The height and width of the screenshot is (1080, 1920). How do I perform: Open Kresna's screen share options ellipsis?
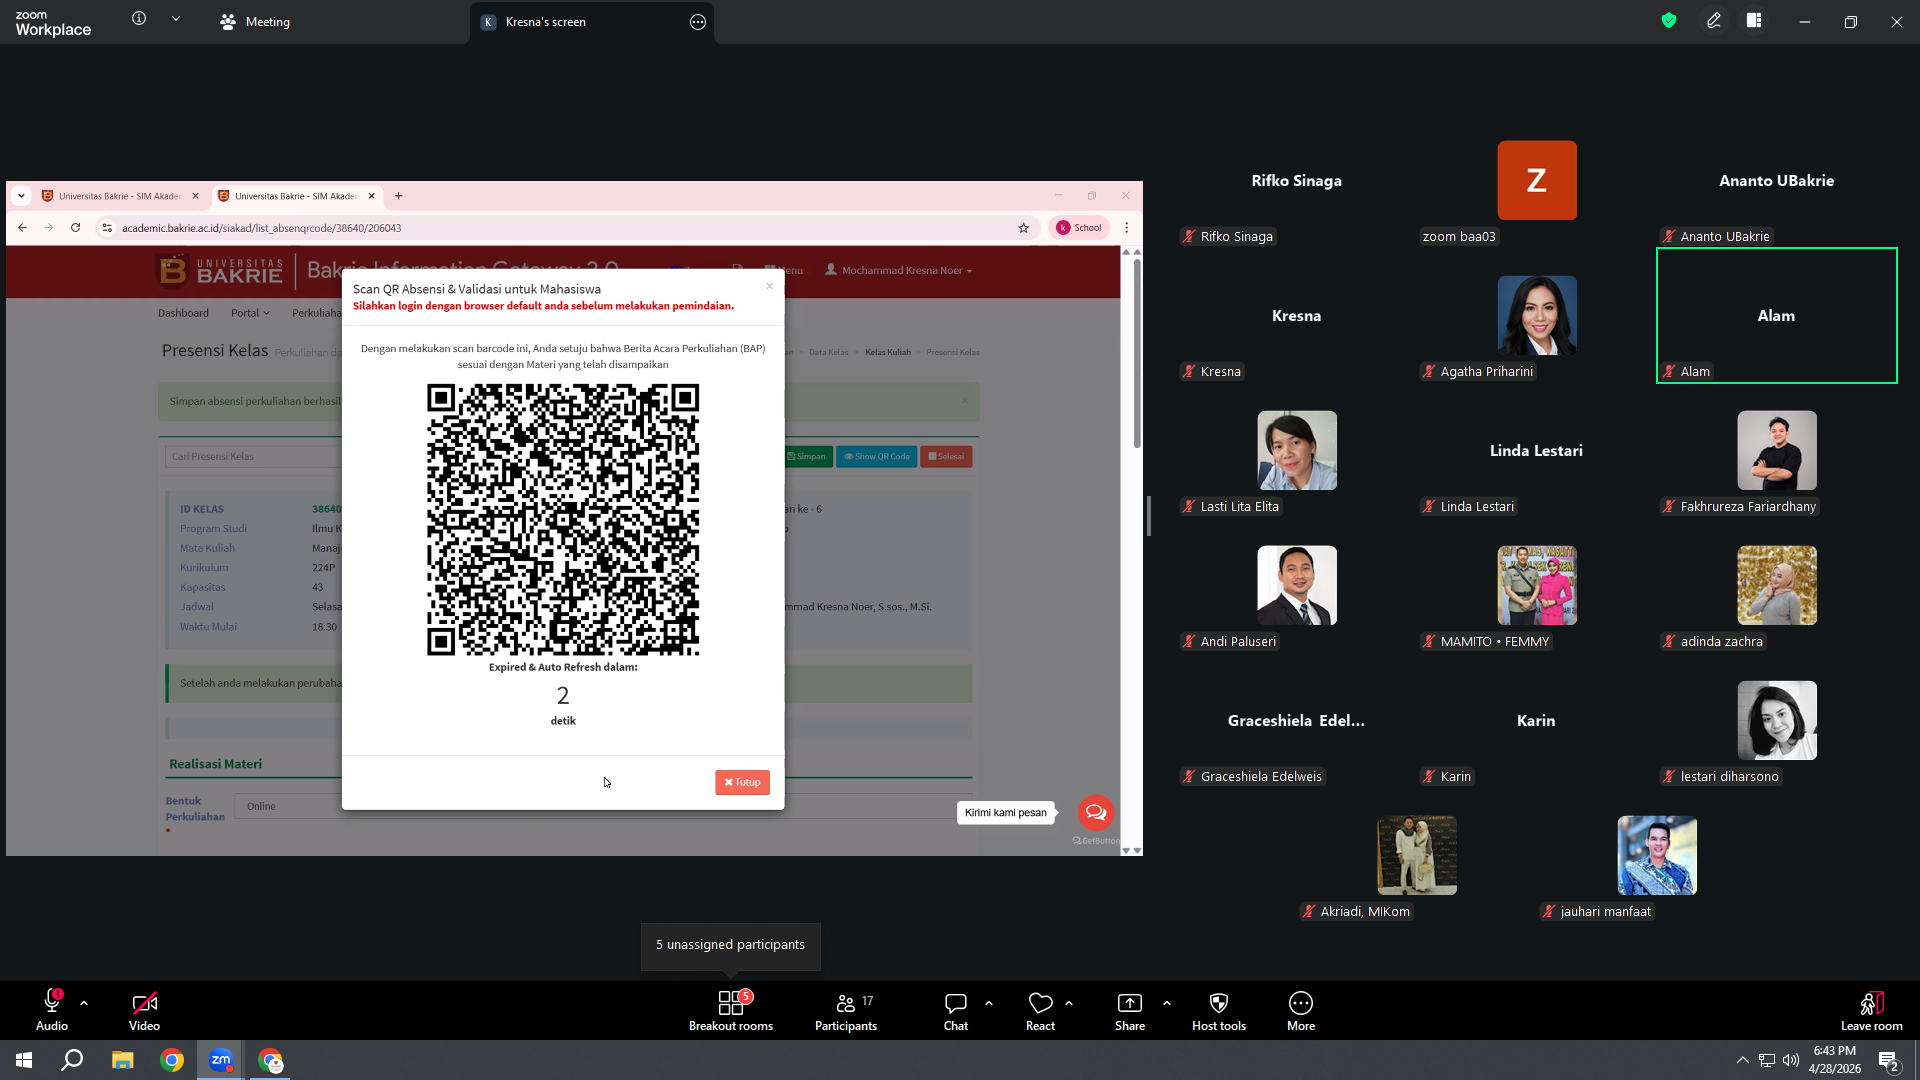point(698,22)
